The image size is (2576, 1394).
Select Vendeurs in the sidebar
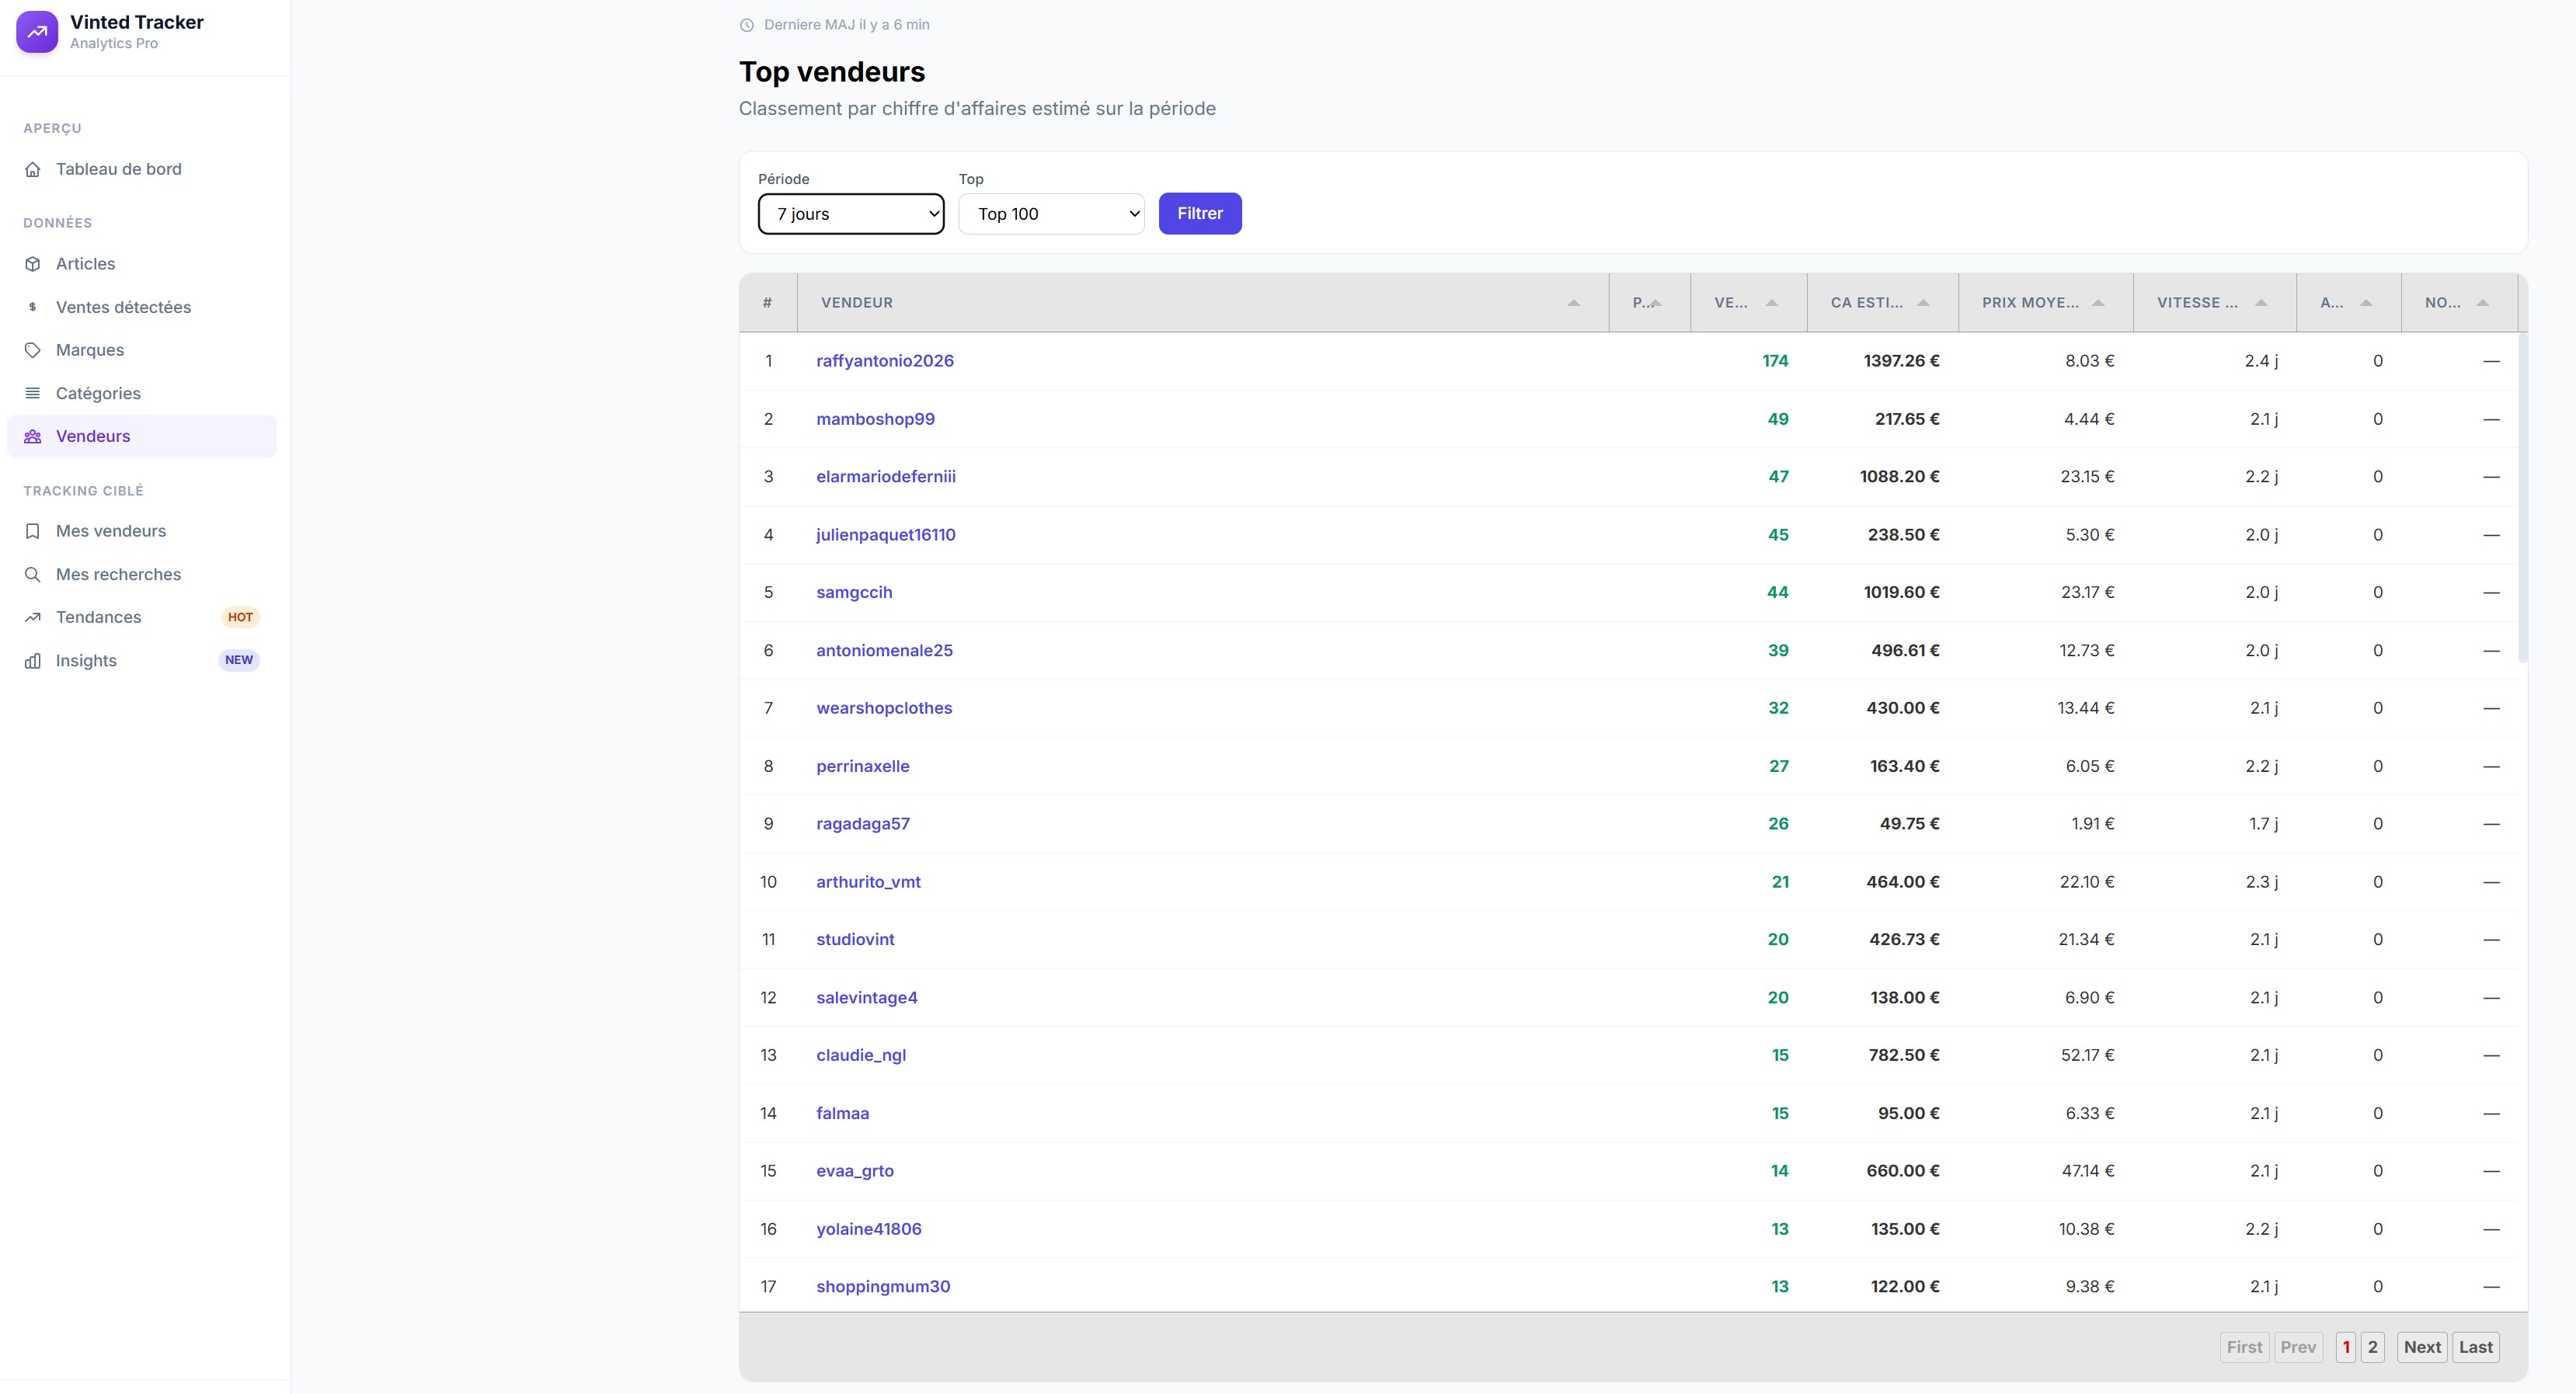(x=141, y=436)
